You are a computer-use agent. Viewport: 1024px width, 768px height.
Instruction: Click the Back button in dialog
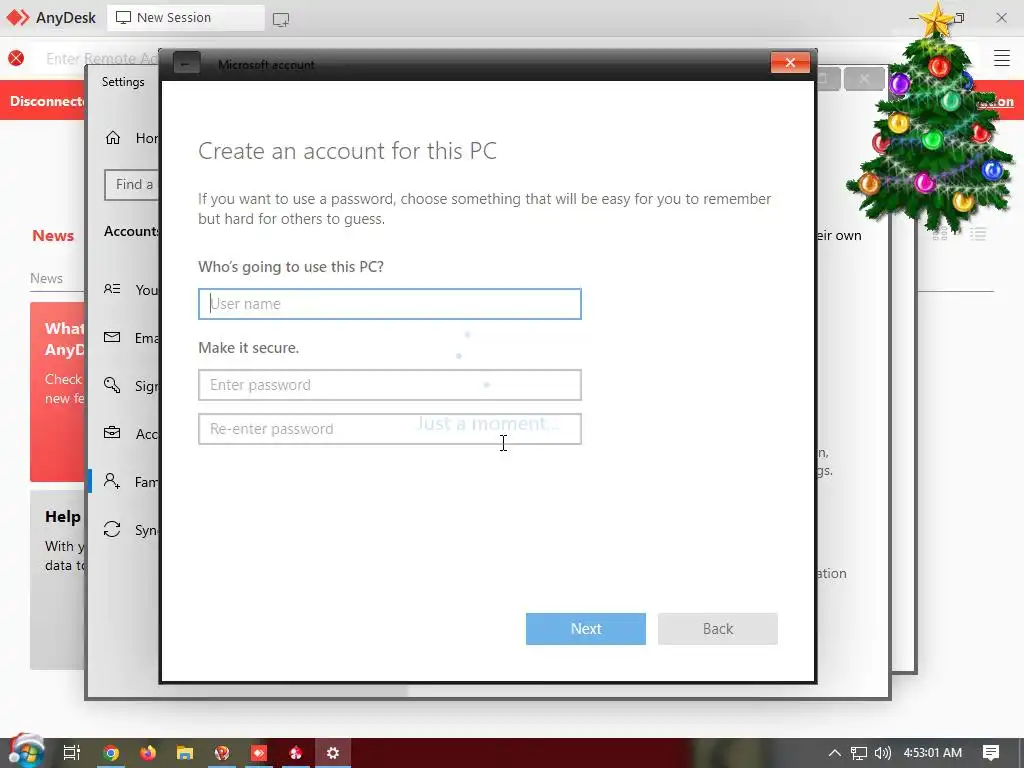click(718, 628)
